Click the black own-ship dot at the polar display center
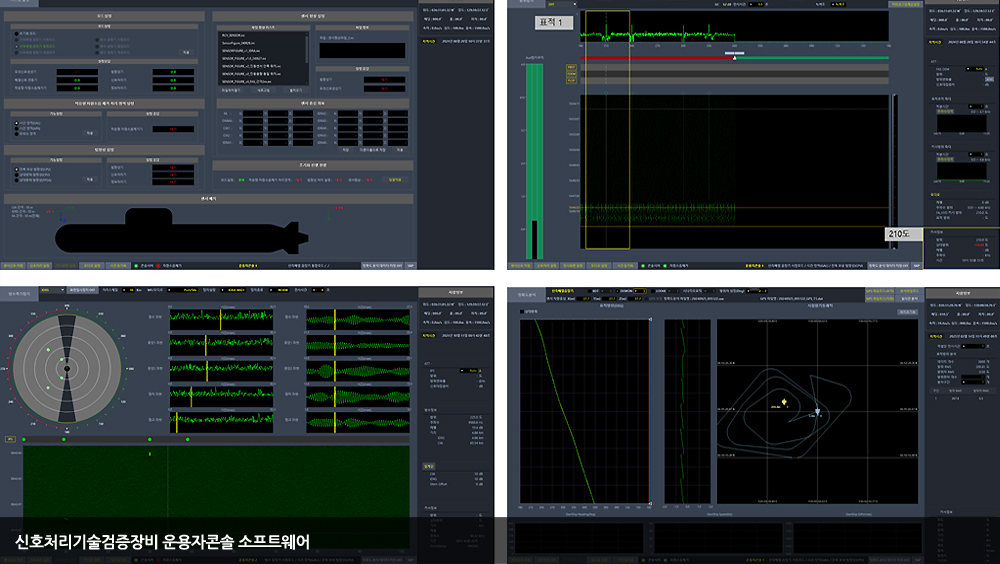 pyautogui.click(x=67, y=369)
